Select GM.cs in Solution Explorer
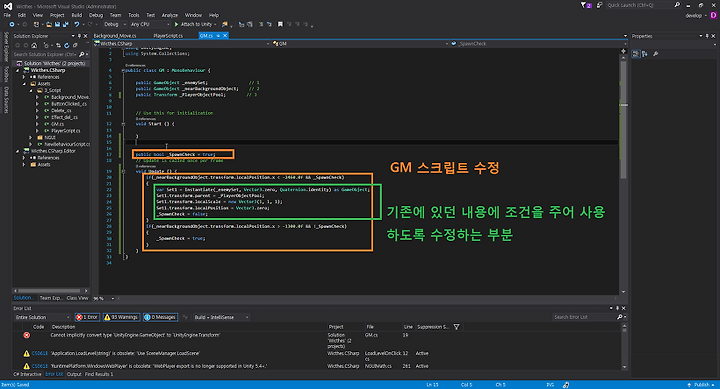720x389 pixels. click(x=57, y=124)
